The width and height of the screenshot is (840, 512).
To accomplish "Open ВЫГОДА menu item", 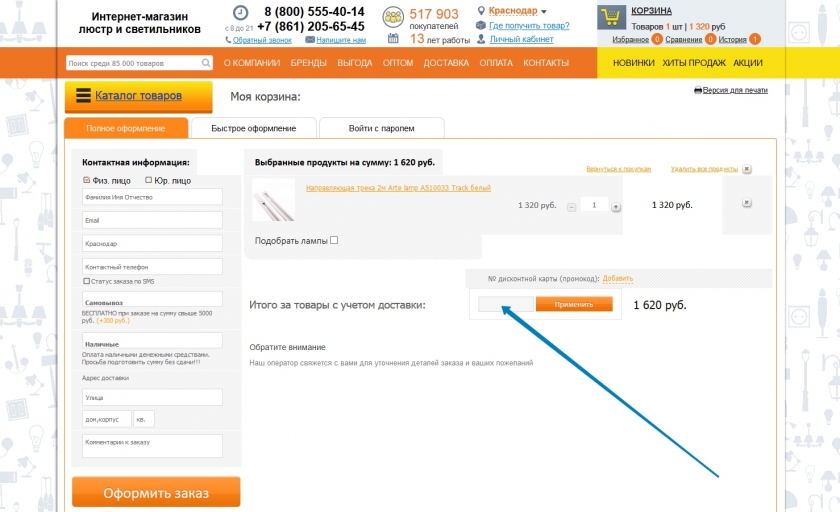I will tap(355, 63).
